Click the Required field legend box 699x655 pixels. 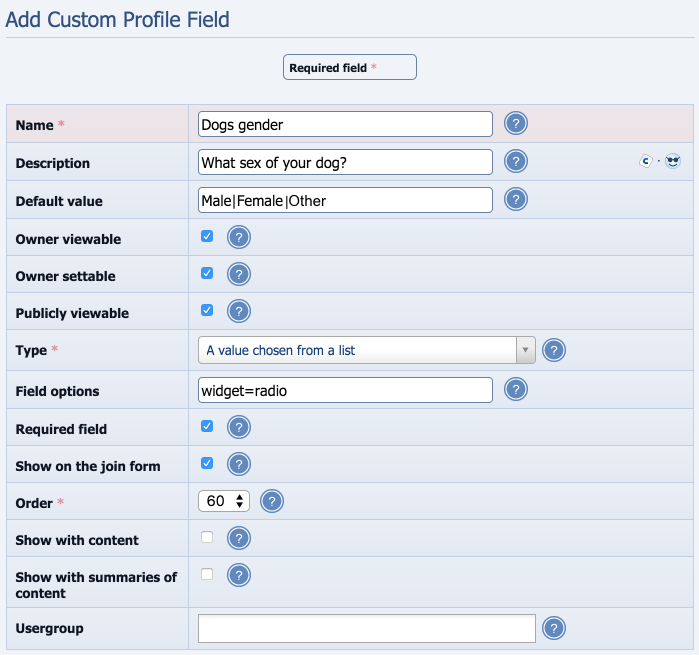click(350, 67)
